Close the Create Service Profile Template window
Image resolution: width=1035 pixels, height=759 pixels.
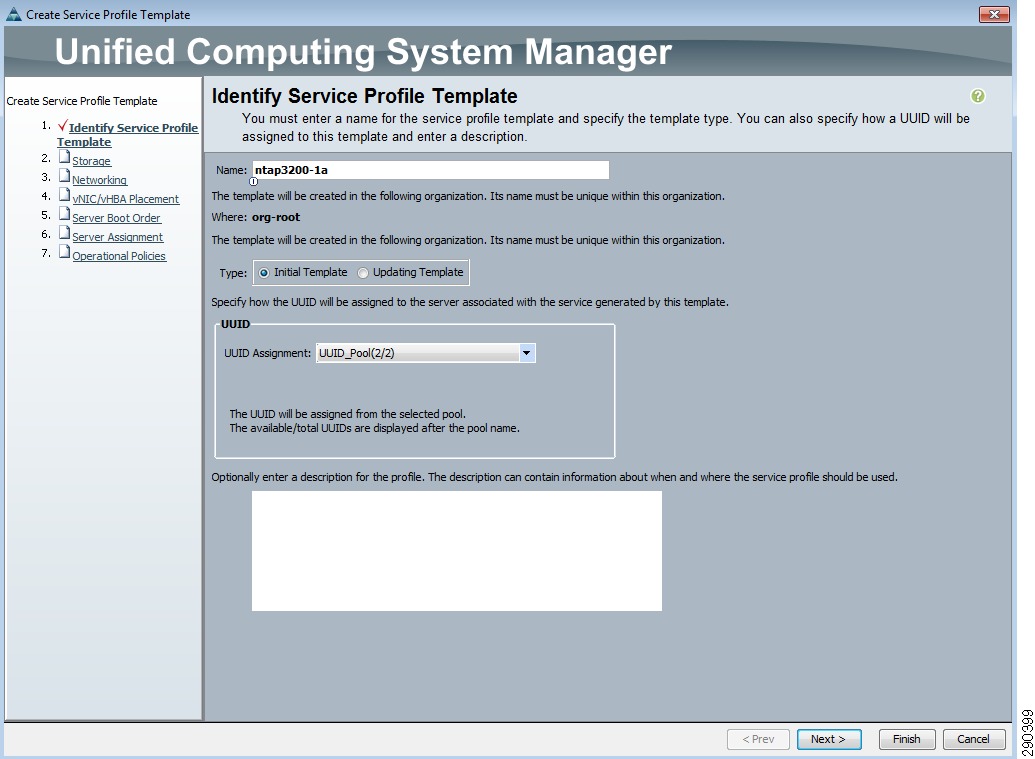(x=994, y=14)
